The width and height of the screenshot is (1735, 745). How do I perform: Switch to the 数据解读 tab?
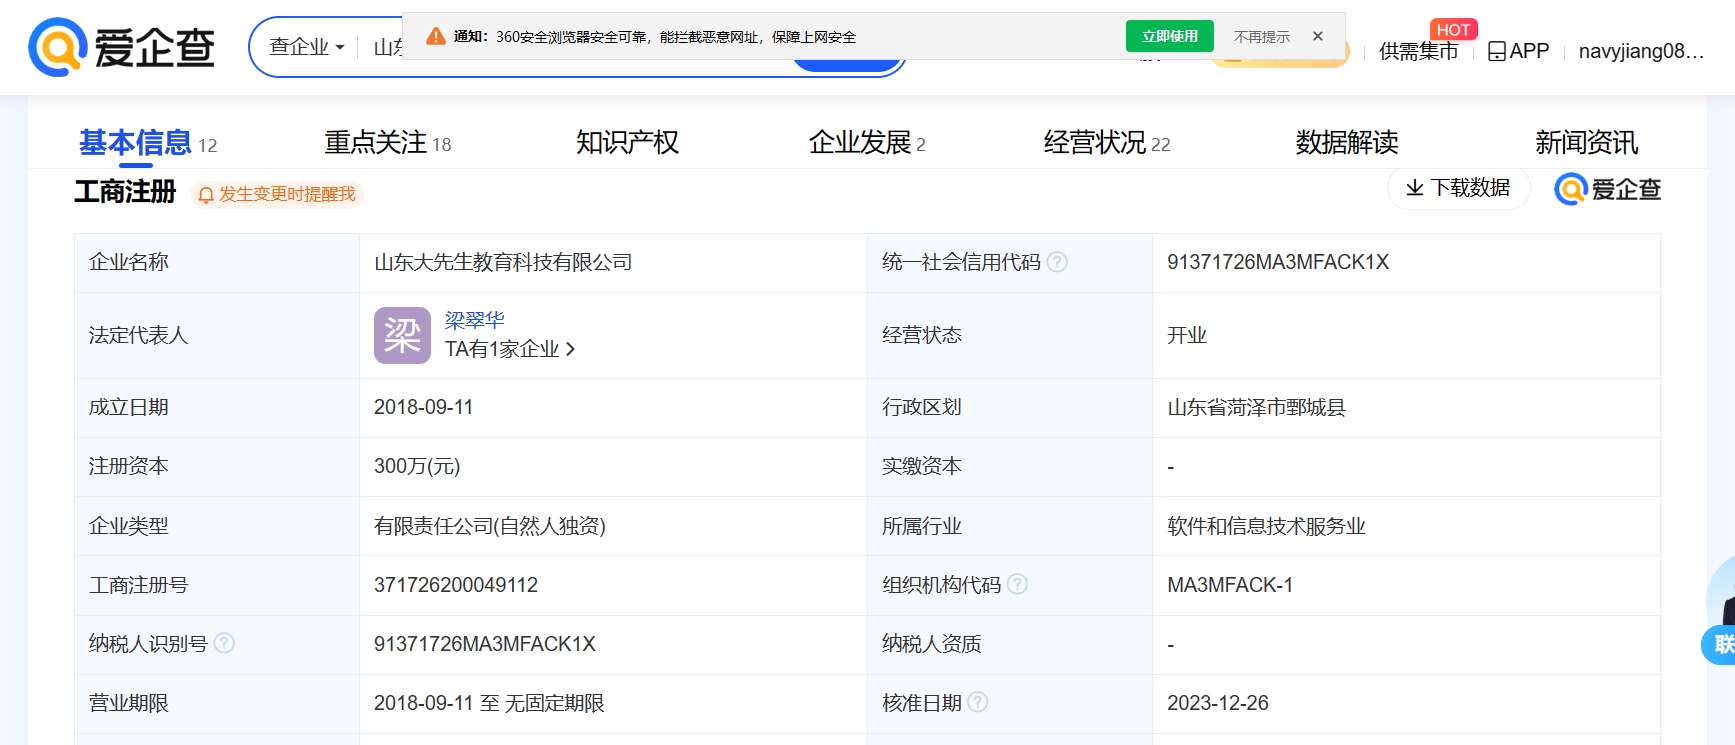point(1347,143)
